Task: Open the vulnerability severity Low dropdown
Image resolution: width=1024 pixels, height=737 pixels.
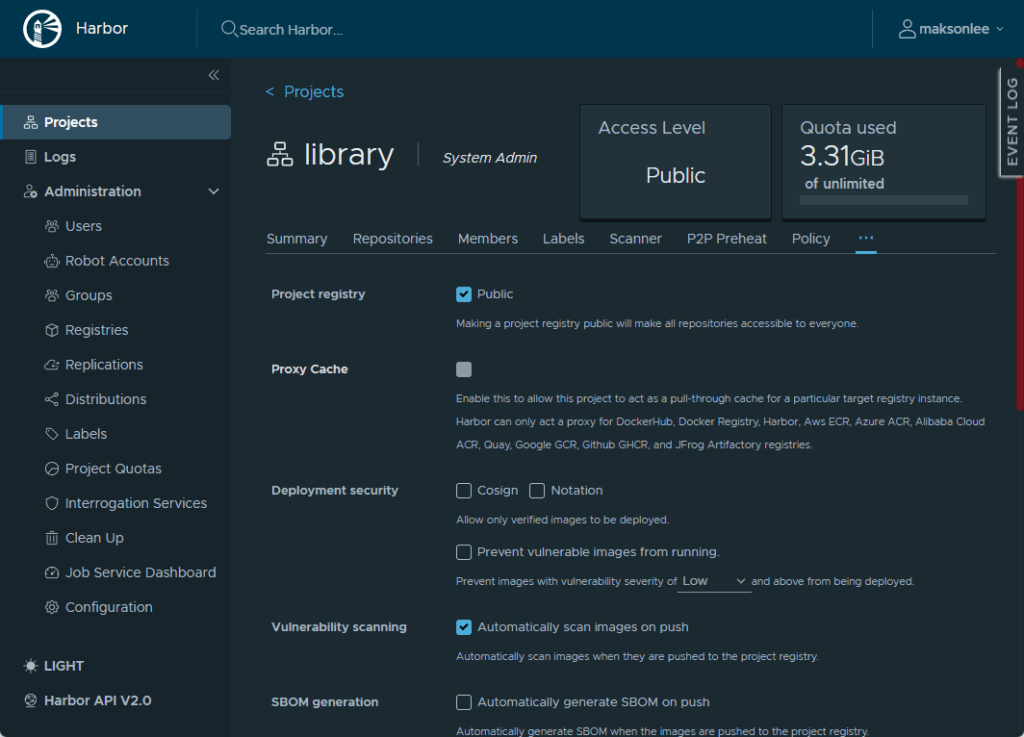Action: (x=714, y=581)
